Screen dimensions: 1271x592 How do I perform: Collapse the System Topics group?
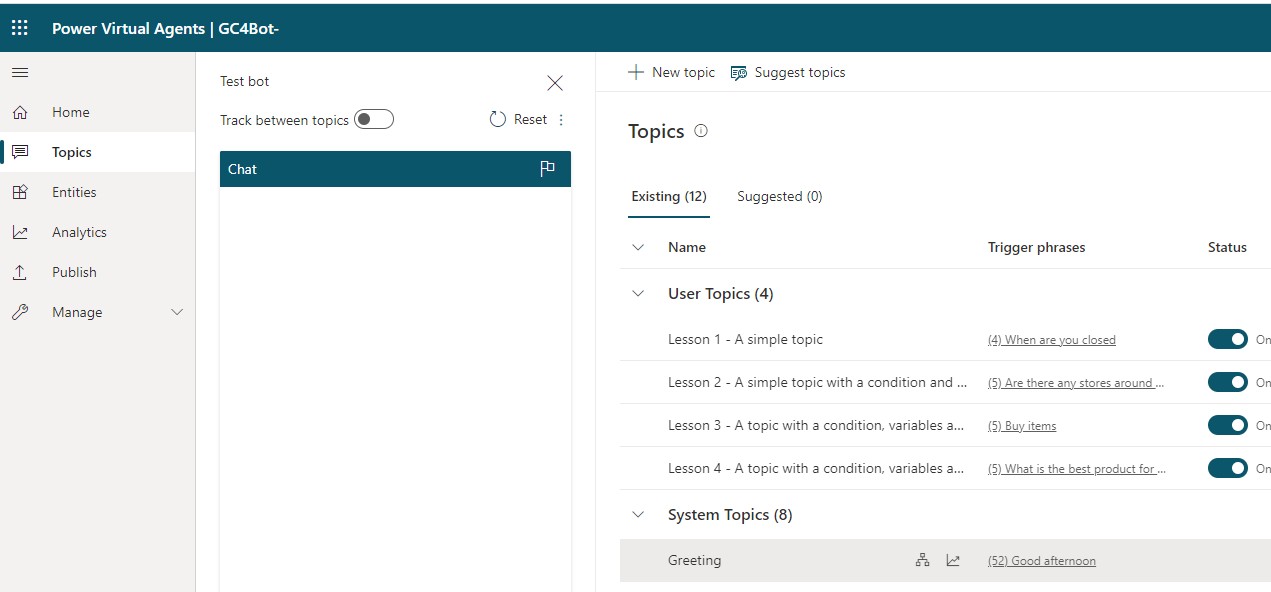pos(638,515)
